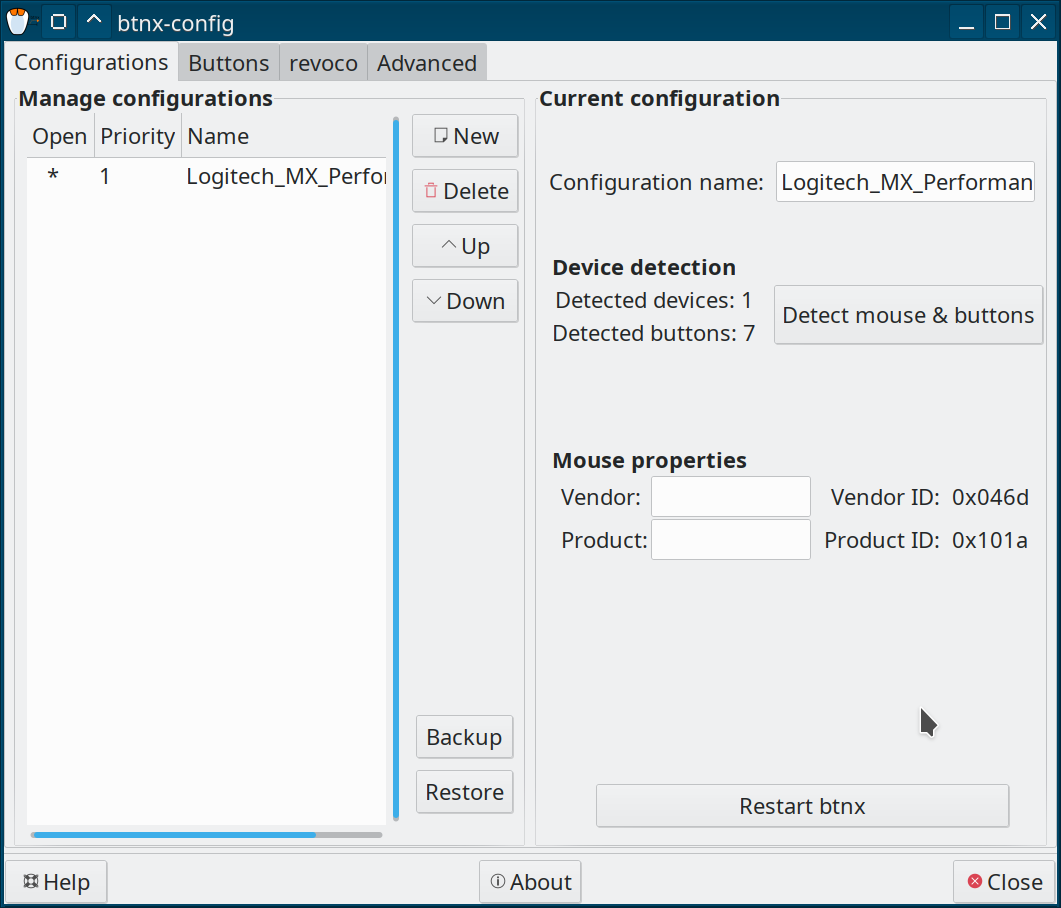
Task: Click the Product ID value 0x101a
Action: [x=989, y=540]
